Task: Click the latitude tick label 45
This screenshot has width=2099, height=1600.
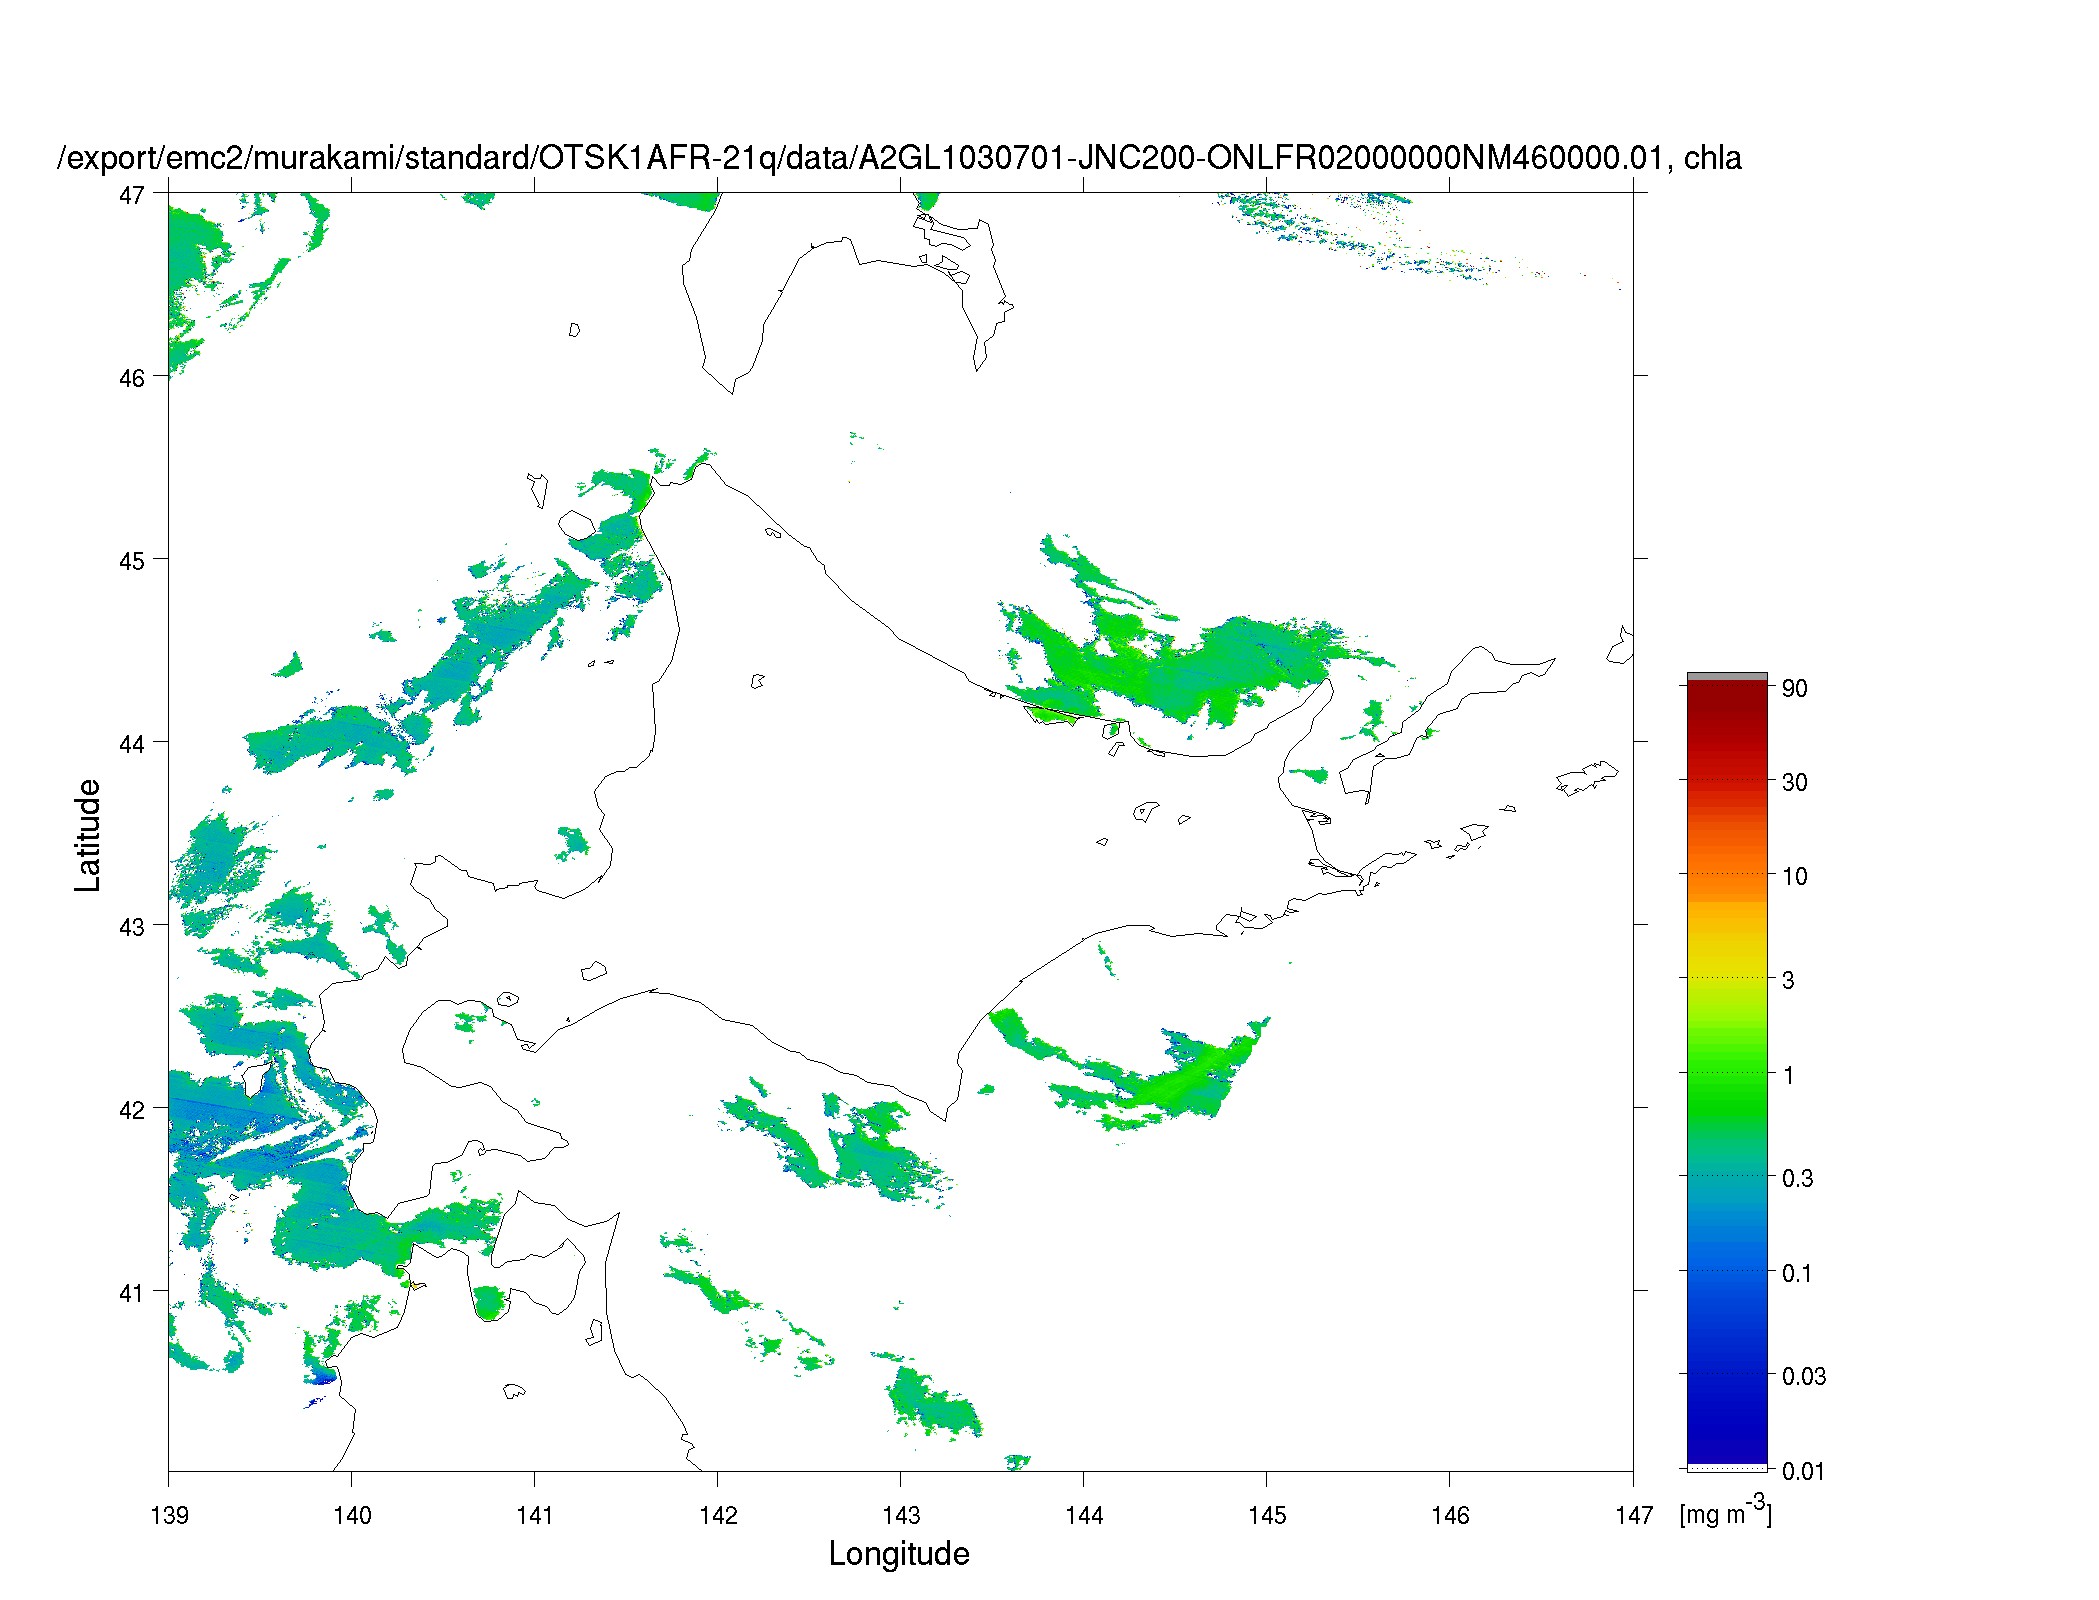Action: click(132, 561)
